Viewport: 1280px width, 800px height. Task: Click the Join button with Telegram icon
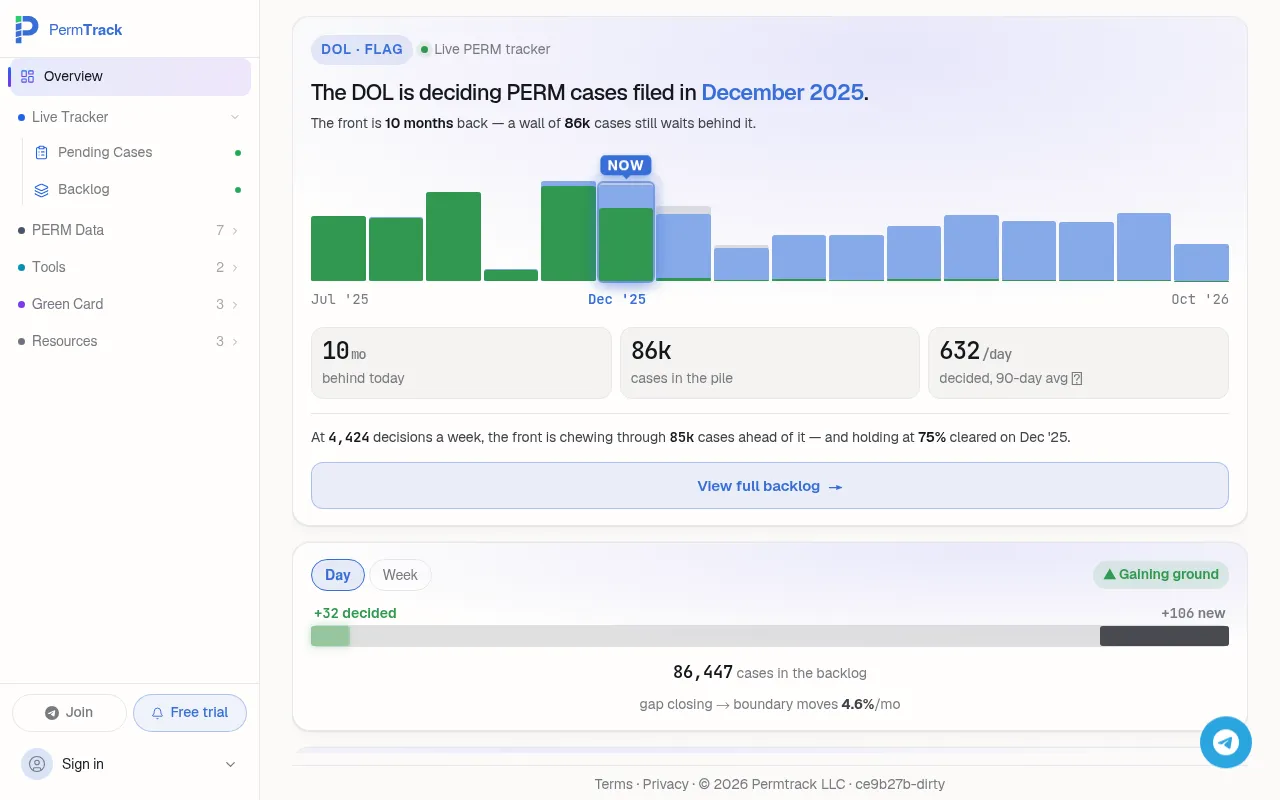click(x=69, y=713)
